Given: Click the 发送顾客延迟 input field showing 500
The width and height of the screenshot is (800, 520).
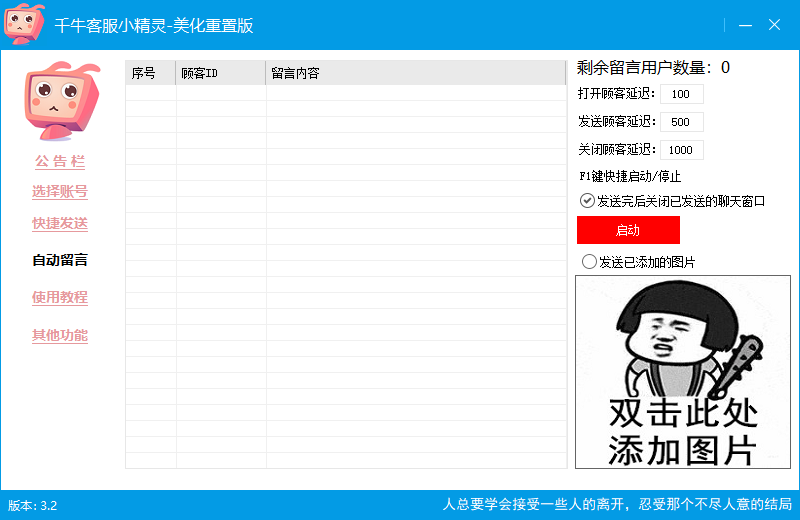Looking at the screenshot, I should [682, 122].
